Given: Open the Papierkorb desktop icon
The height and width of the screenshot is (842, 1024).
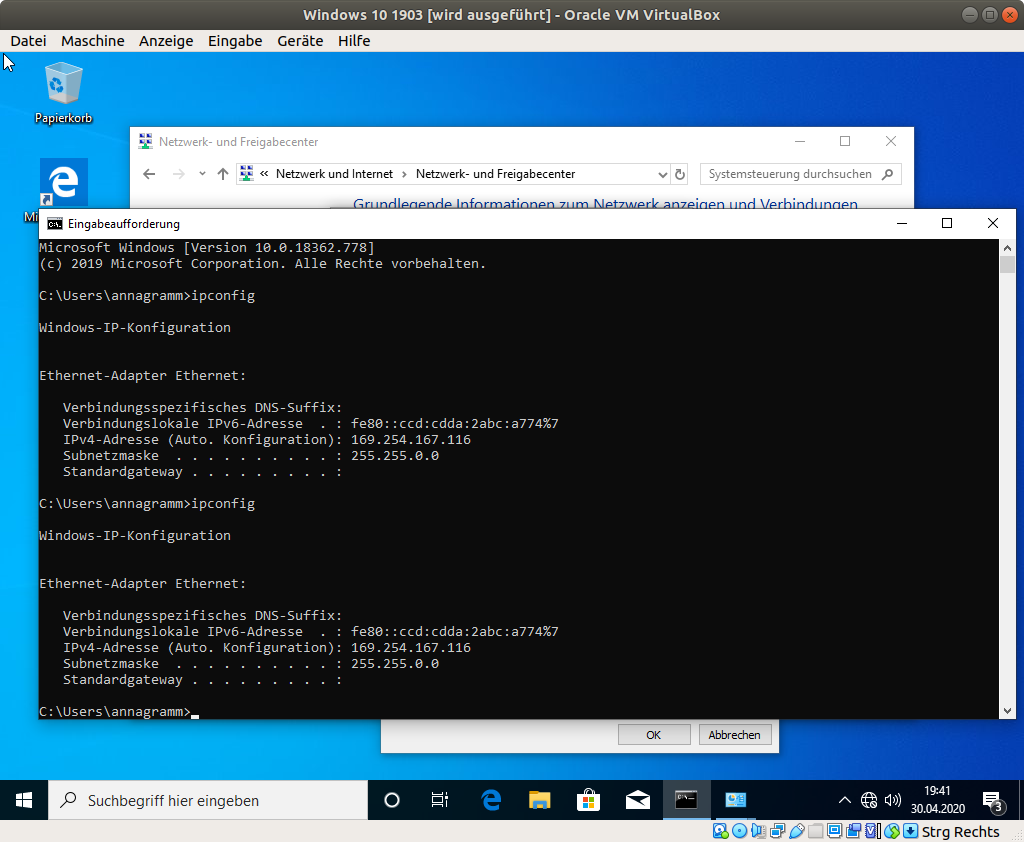Looking at the screenshot, I should [63, 93].
